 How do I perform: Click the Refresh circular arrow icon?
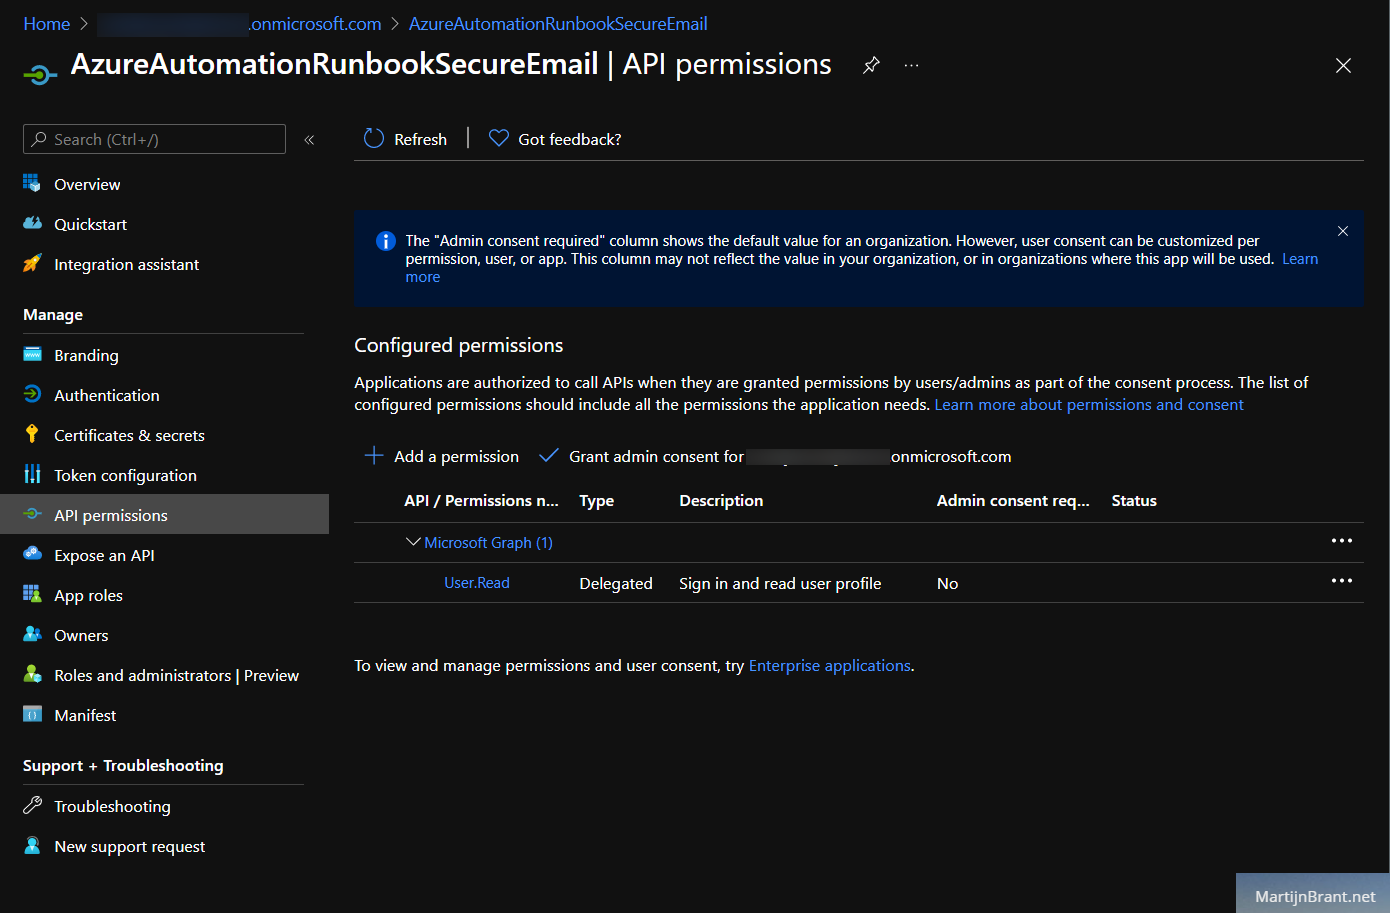point(374,138)
